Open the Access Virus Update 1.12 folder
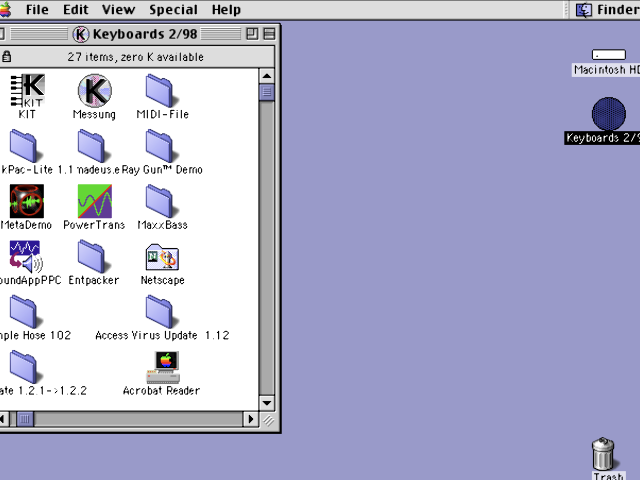The image size is (640, 480). pyautogui.click(x=162, y=311)
